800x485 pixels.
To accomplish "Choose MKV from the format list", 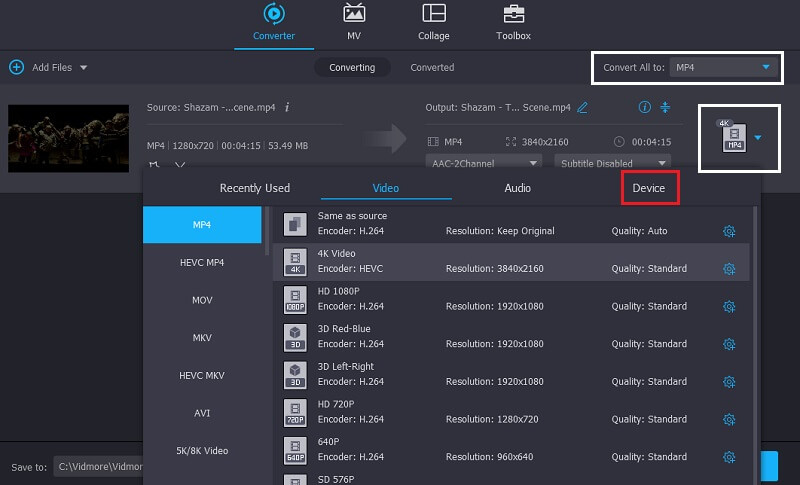I will (x=202, y=338).
